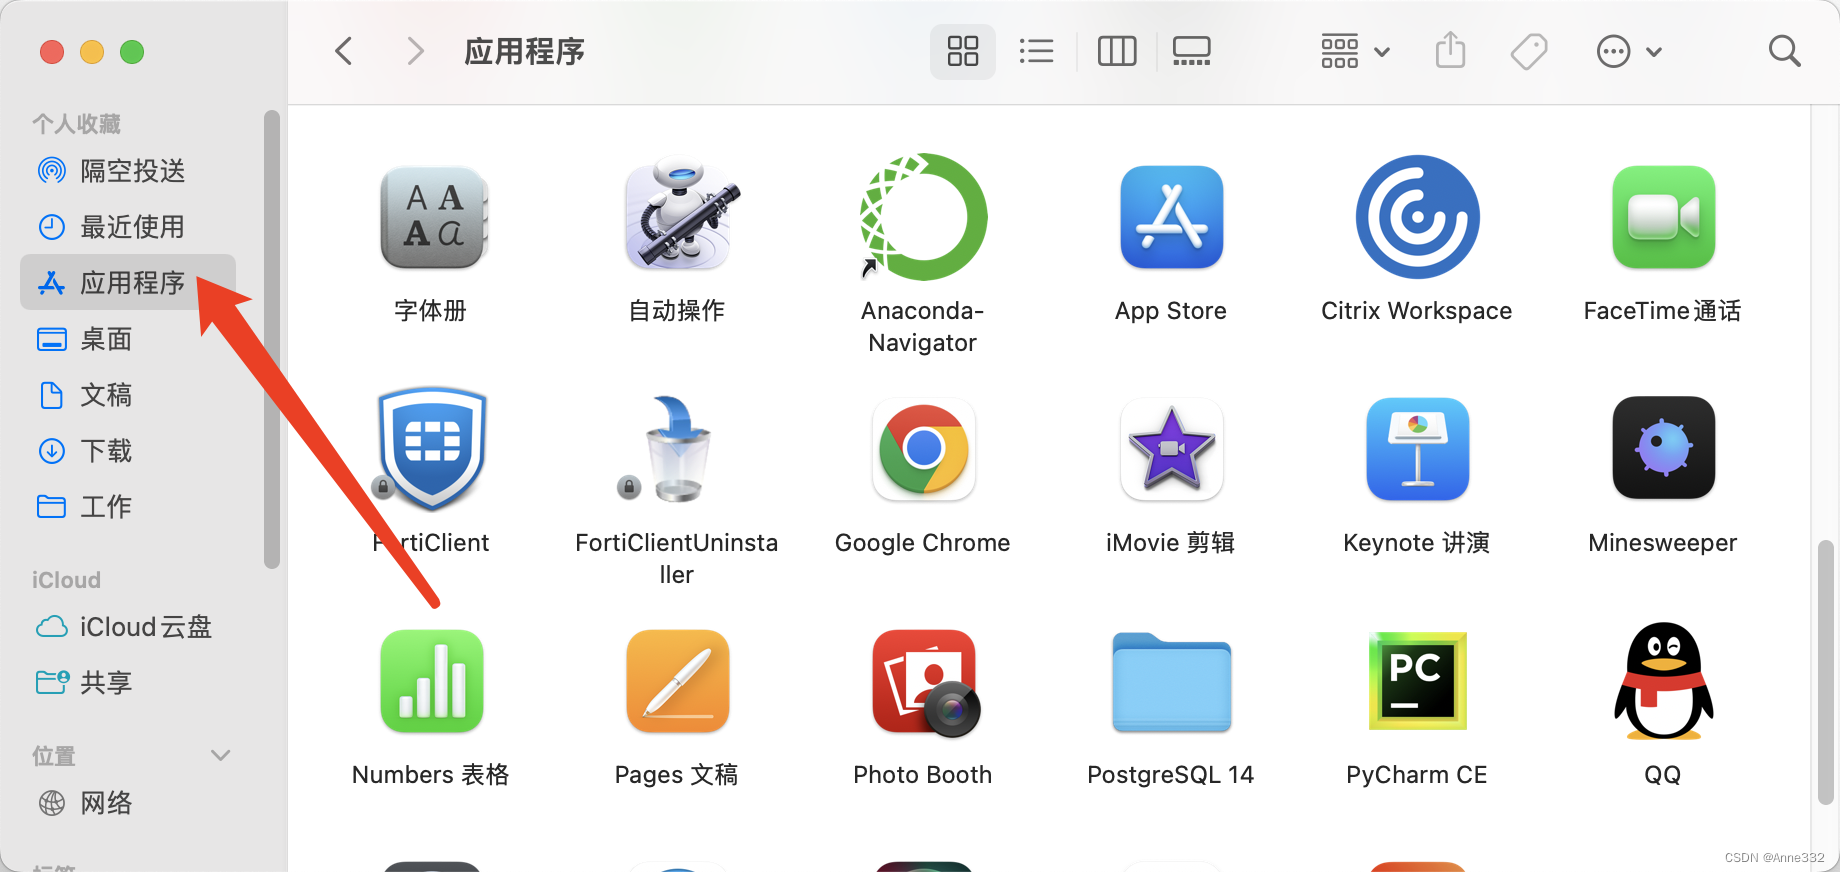
Task: Switch to gallery view in the toolbar
Action: (1191, 51)
